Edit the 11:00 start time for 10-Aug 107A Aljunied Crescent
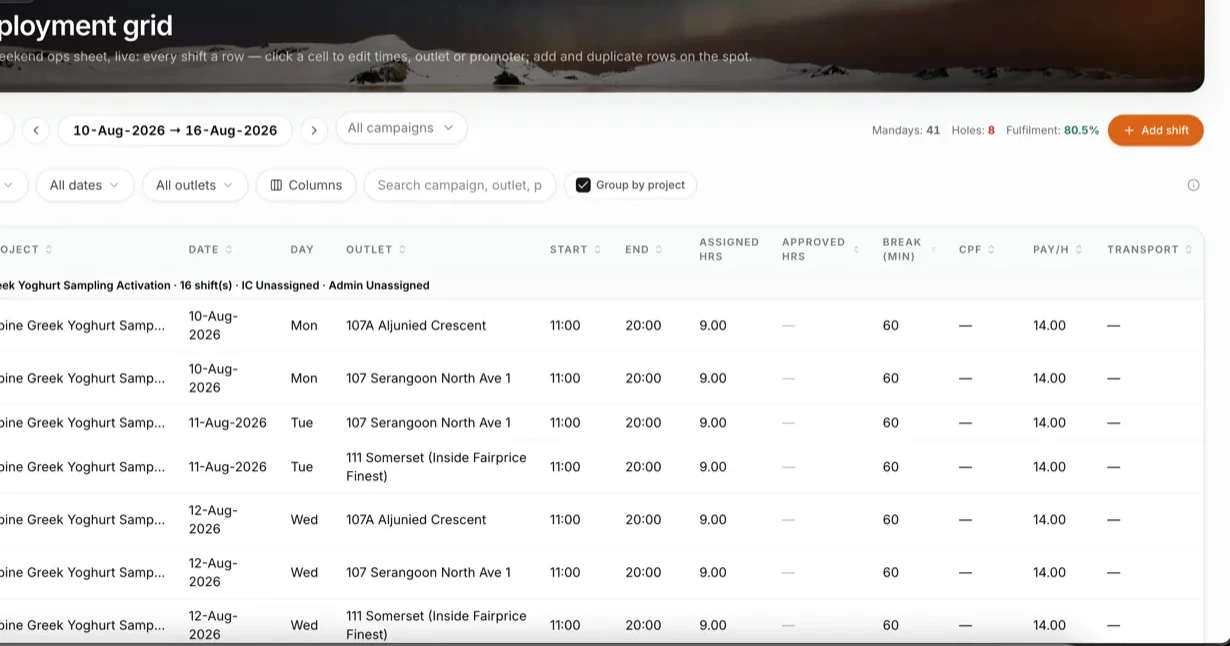 click(565, 326)
